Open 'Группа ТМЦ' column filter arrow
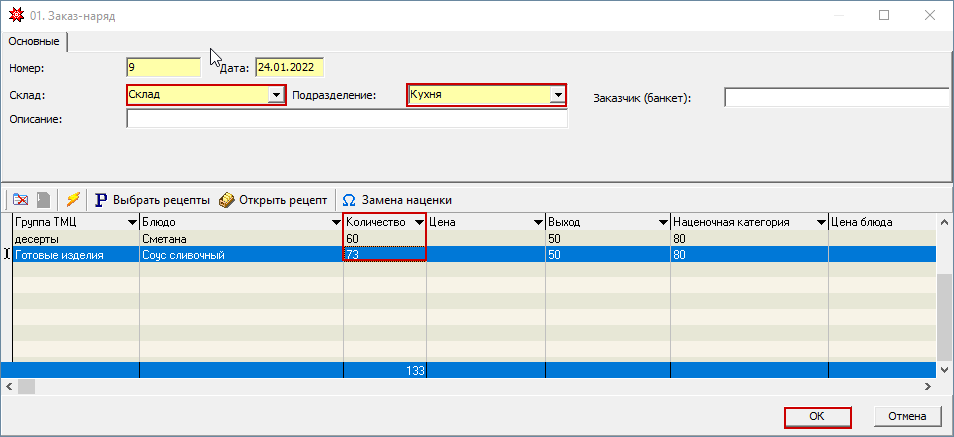This screenshot has height=437, width=954. [x=130, y=222]
